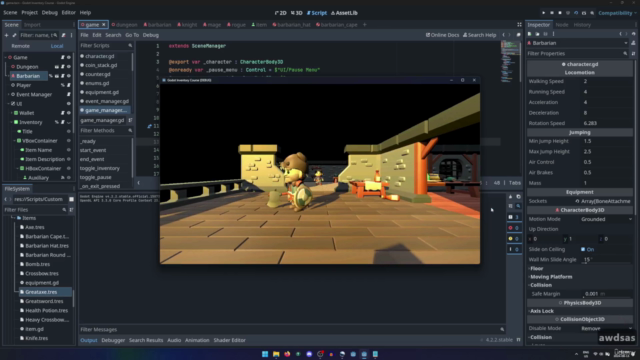
Task: Add a new node with plus icon
Action: (7, 36)
